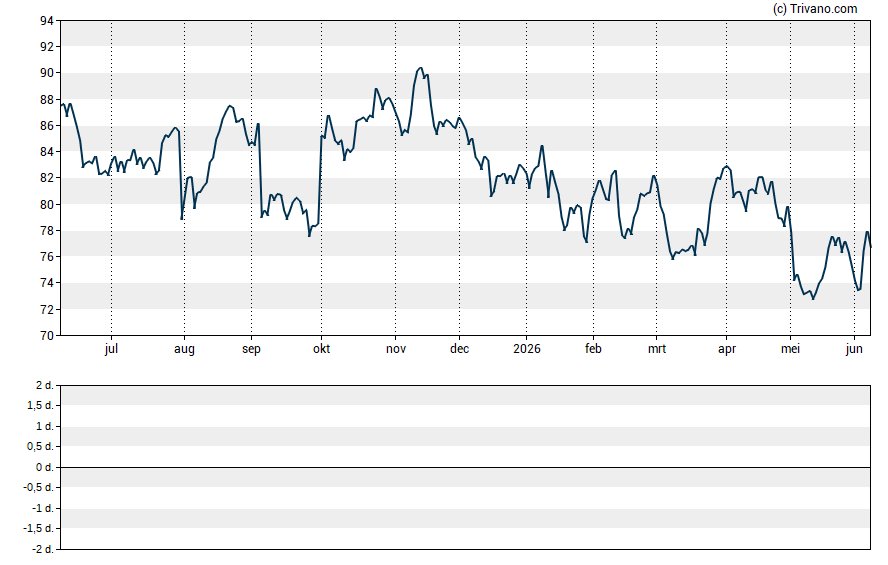Screen dimensions: 888x565
Task: Click the 92 price axis value
Action: pos(47,46)
